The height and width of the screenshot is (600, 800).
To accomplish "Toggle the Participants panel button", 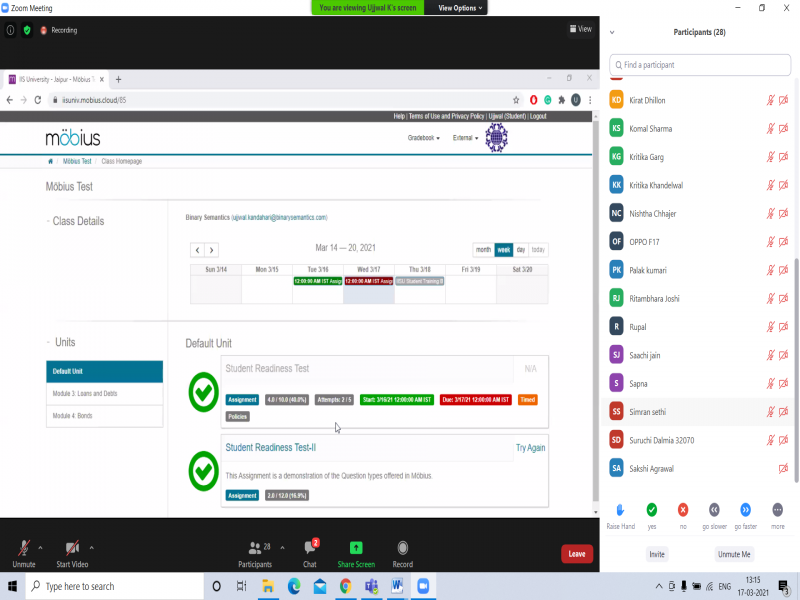I will 254,549.
